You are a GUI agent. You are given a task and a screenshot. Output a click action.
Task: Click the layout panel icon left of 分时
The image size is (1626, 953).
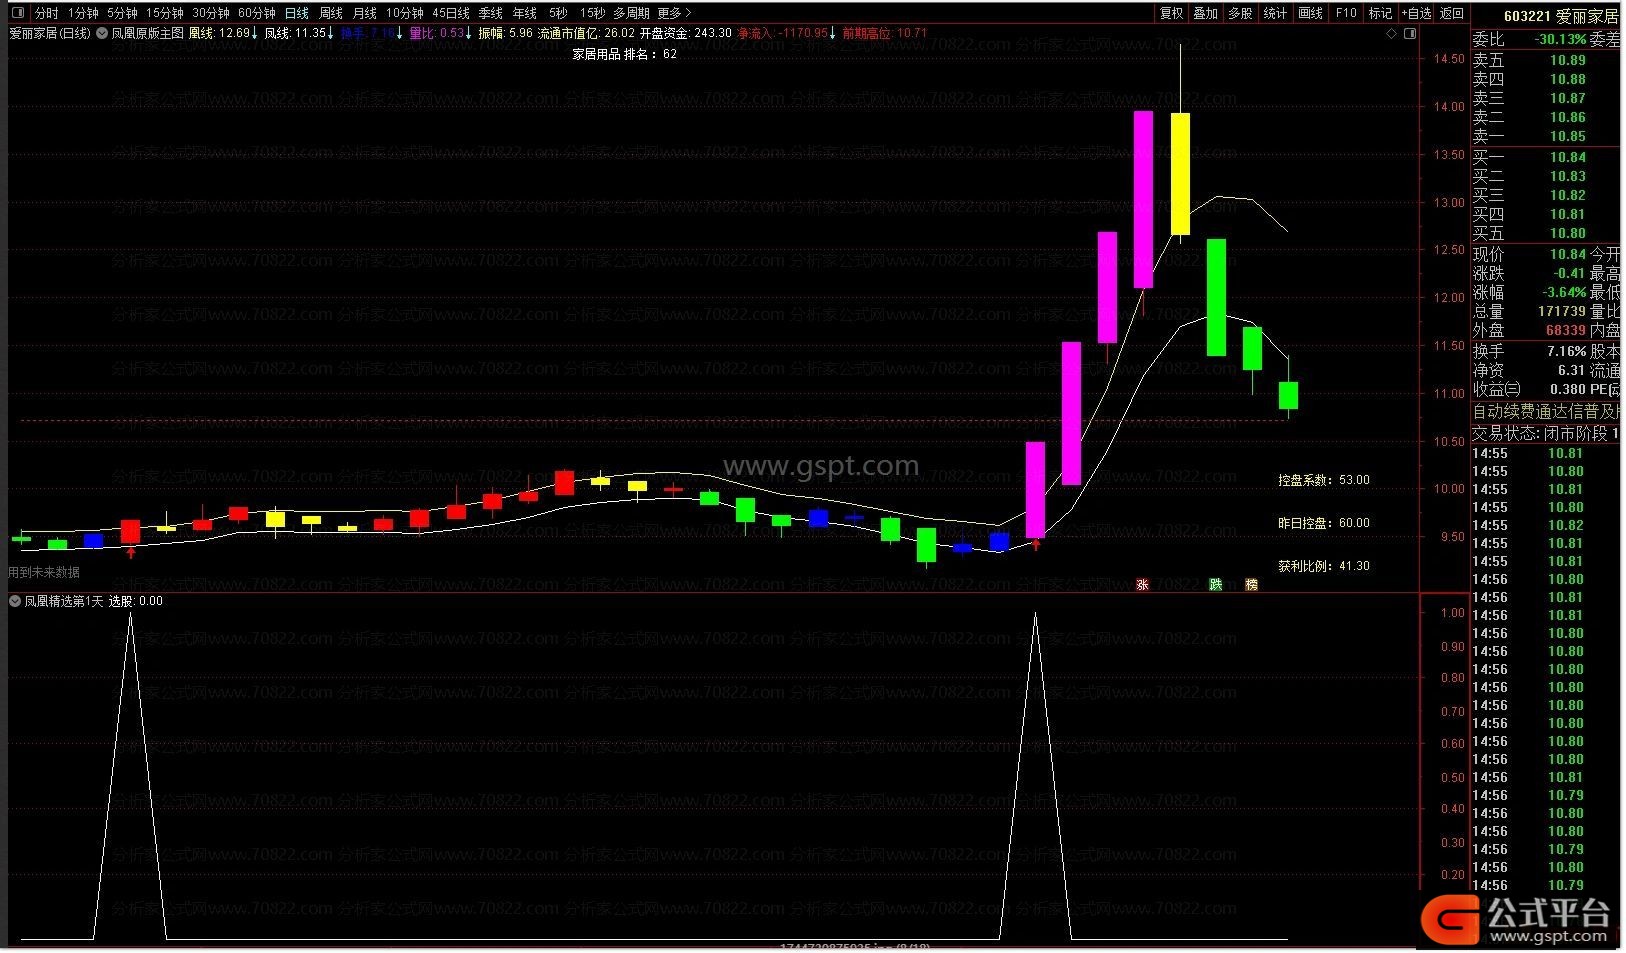[17, 13]
